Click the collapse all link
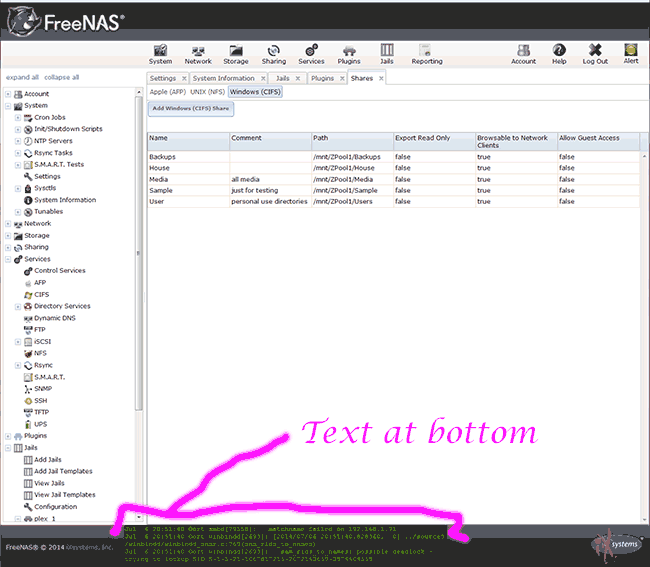 pos(61,77)
